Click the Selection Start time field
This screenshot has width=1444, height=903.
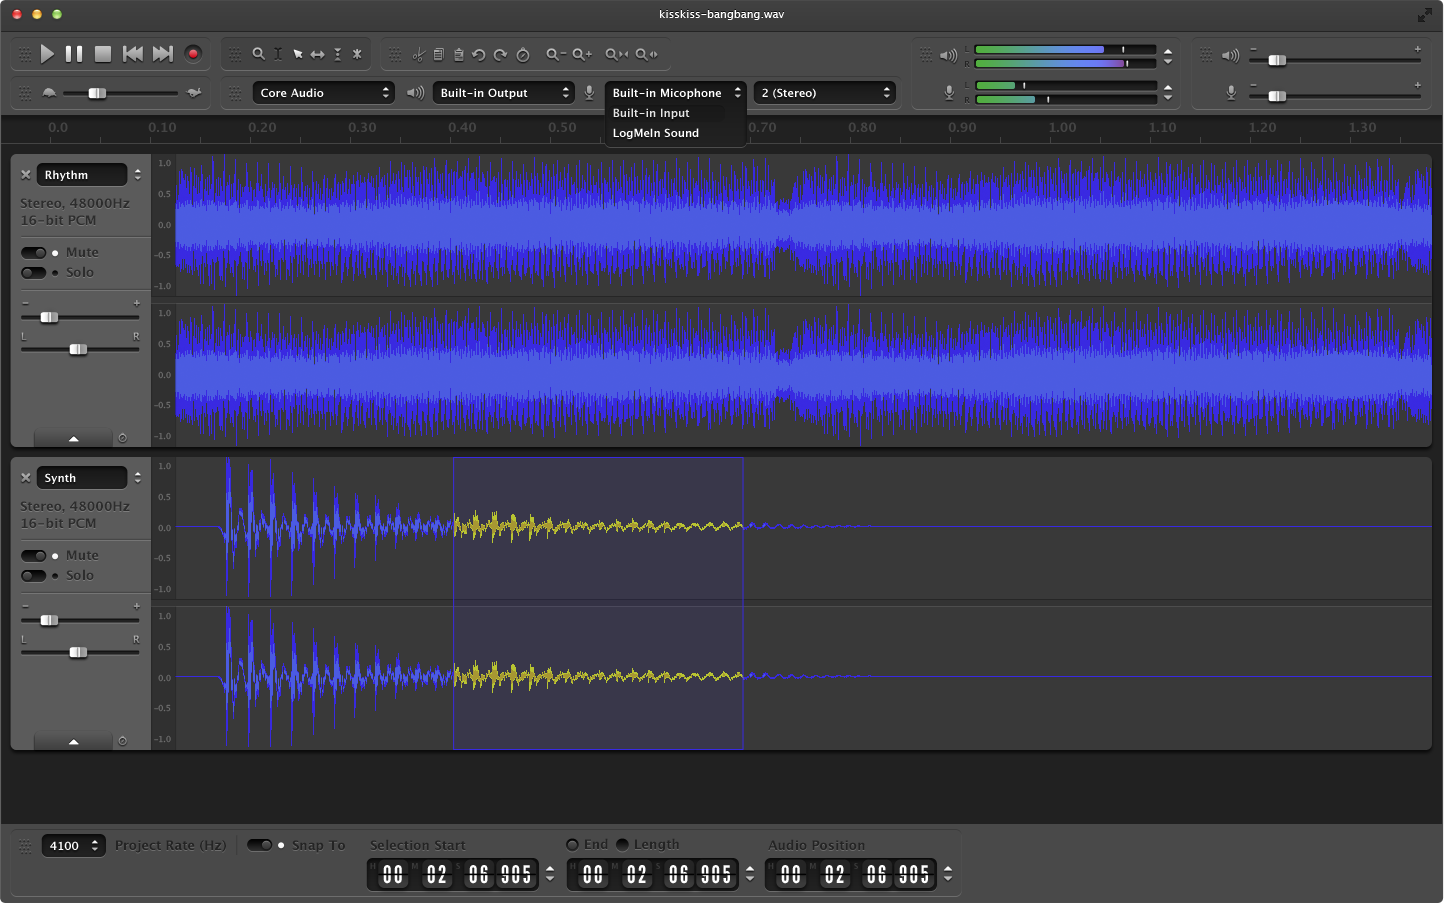tap(453, 875)
